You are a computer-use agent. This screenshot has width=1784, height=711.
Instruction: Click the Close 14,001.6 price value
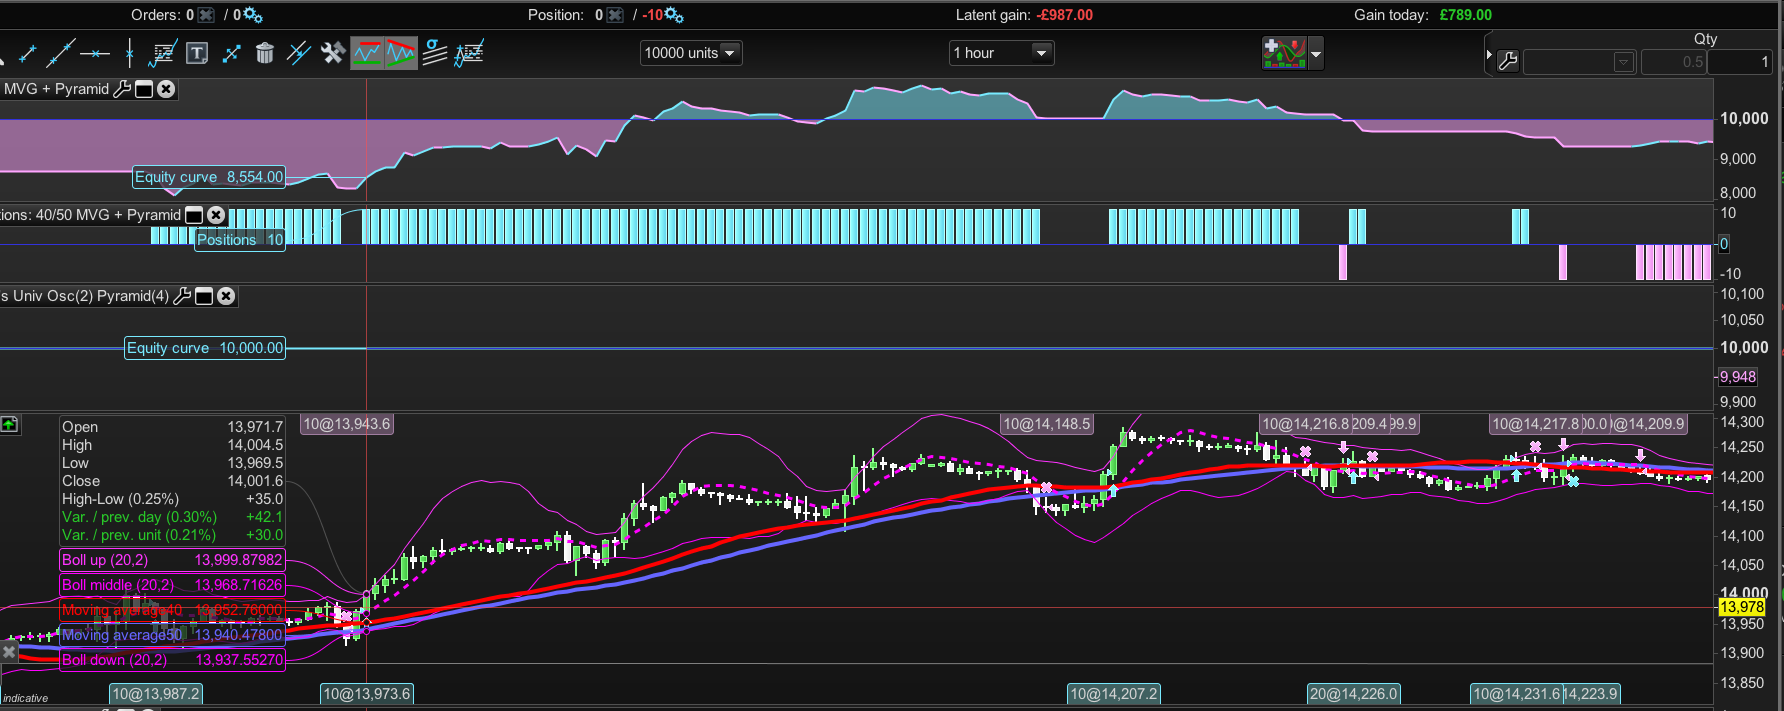tap(255, 481)
